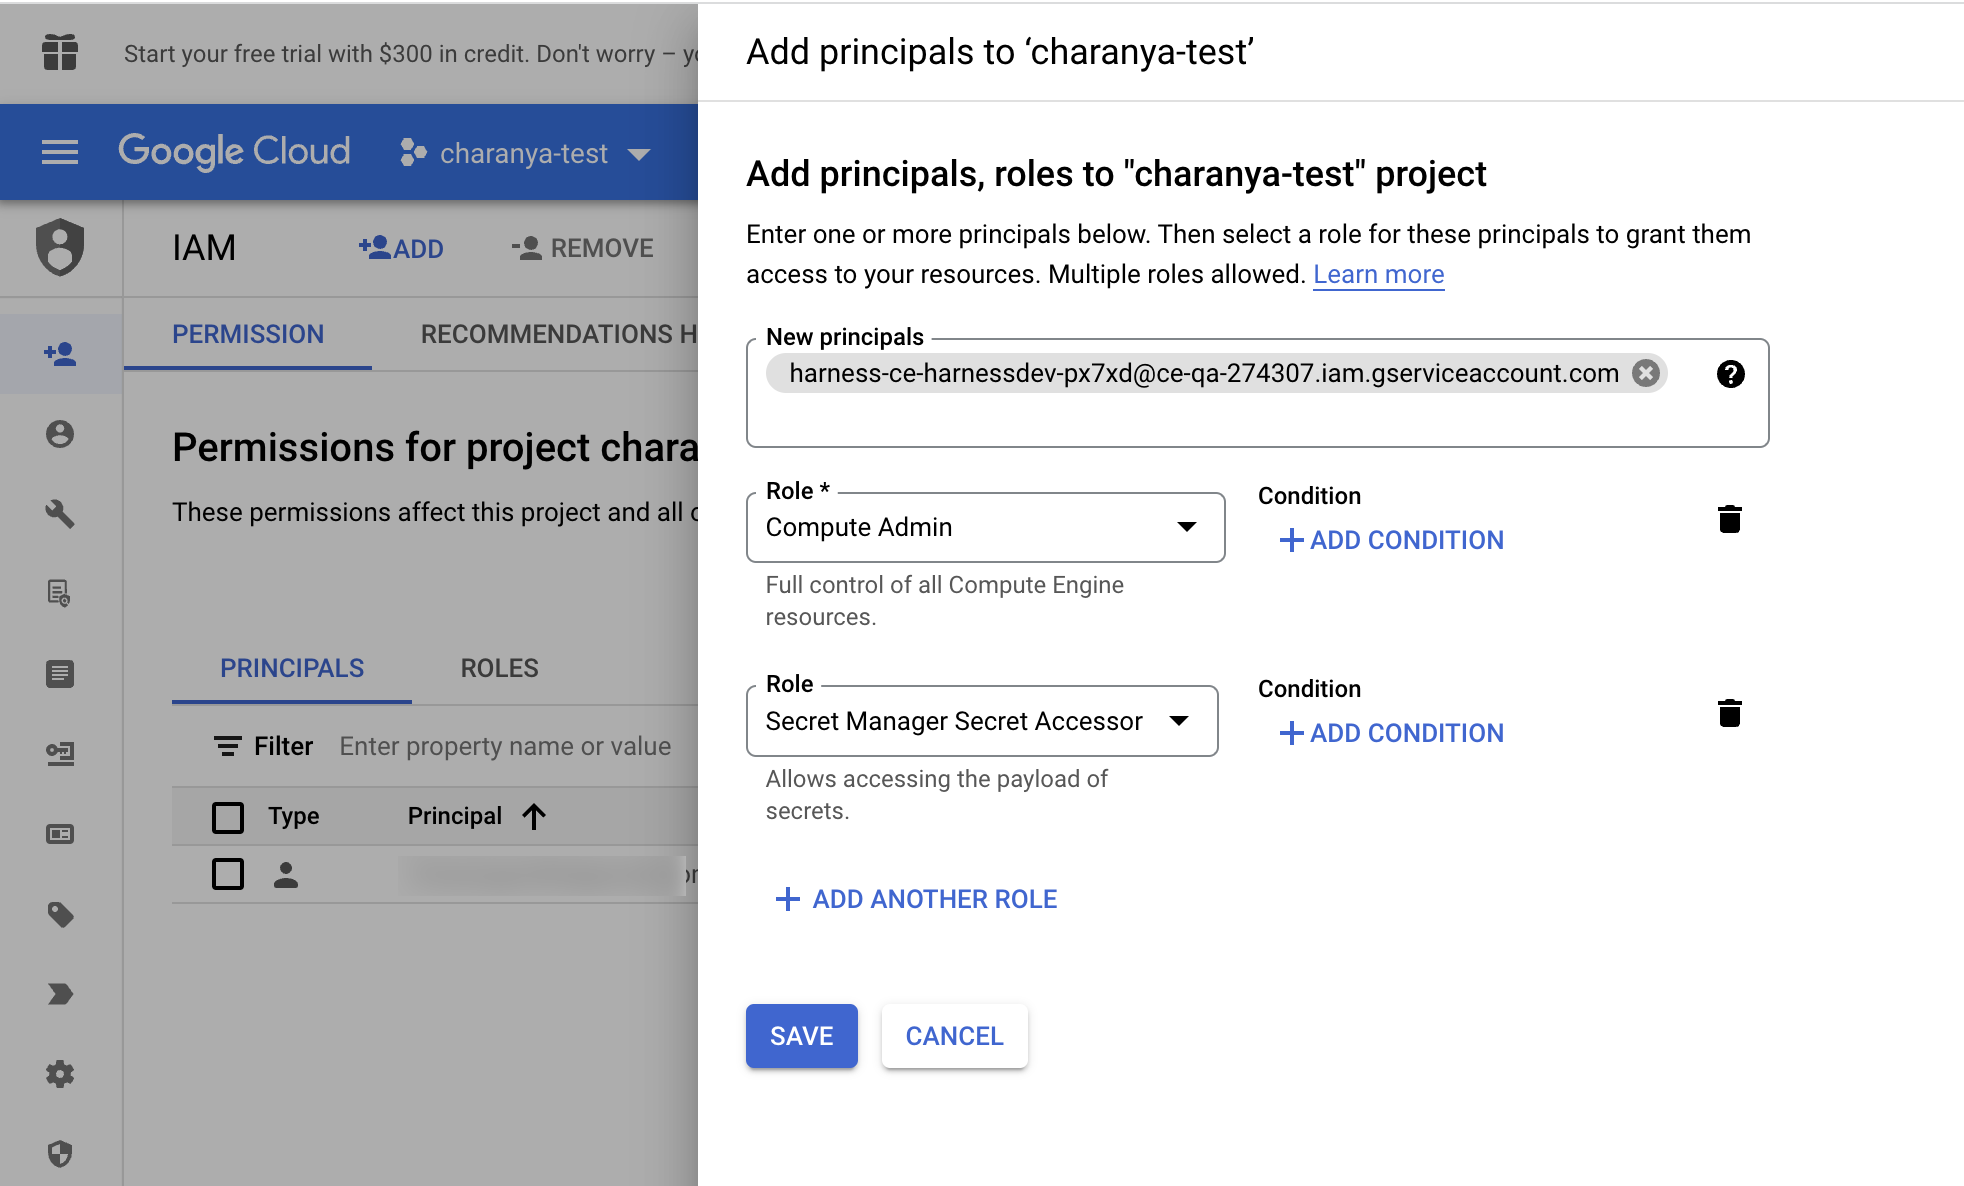Click the Google Cloud logo

point(234,152)
